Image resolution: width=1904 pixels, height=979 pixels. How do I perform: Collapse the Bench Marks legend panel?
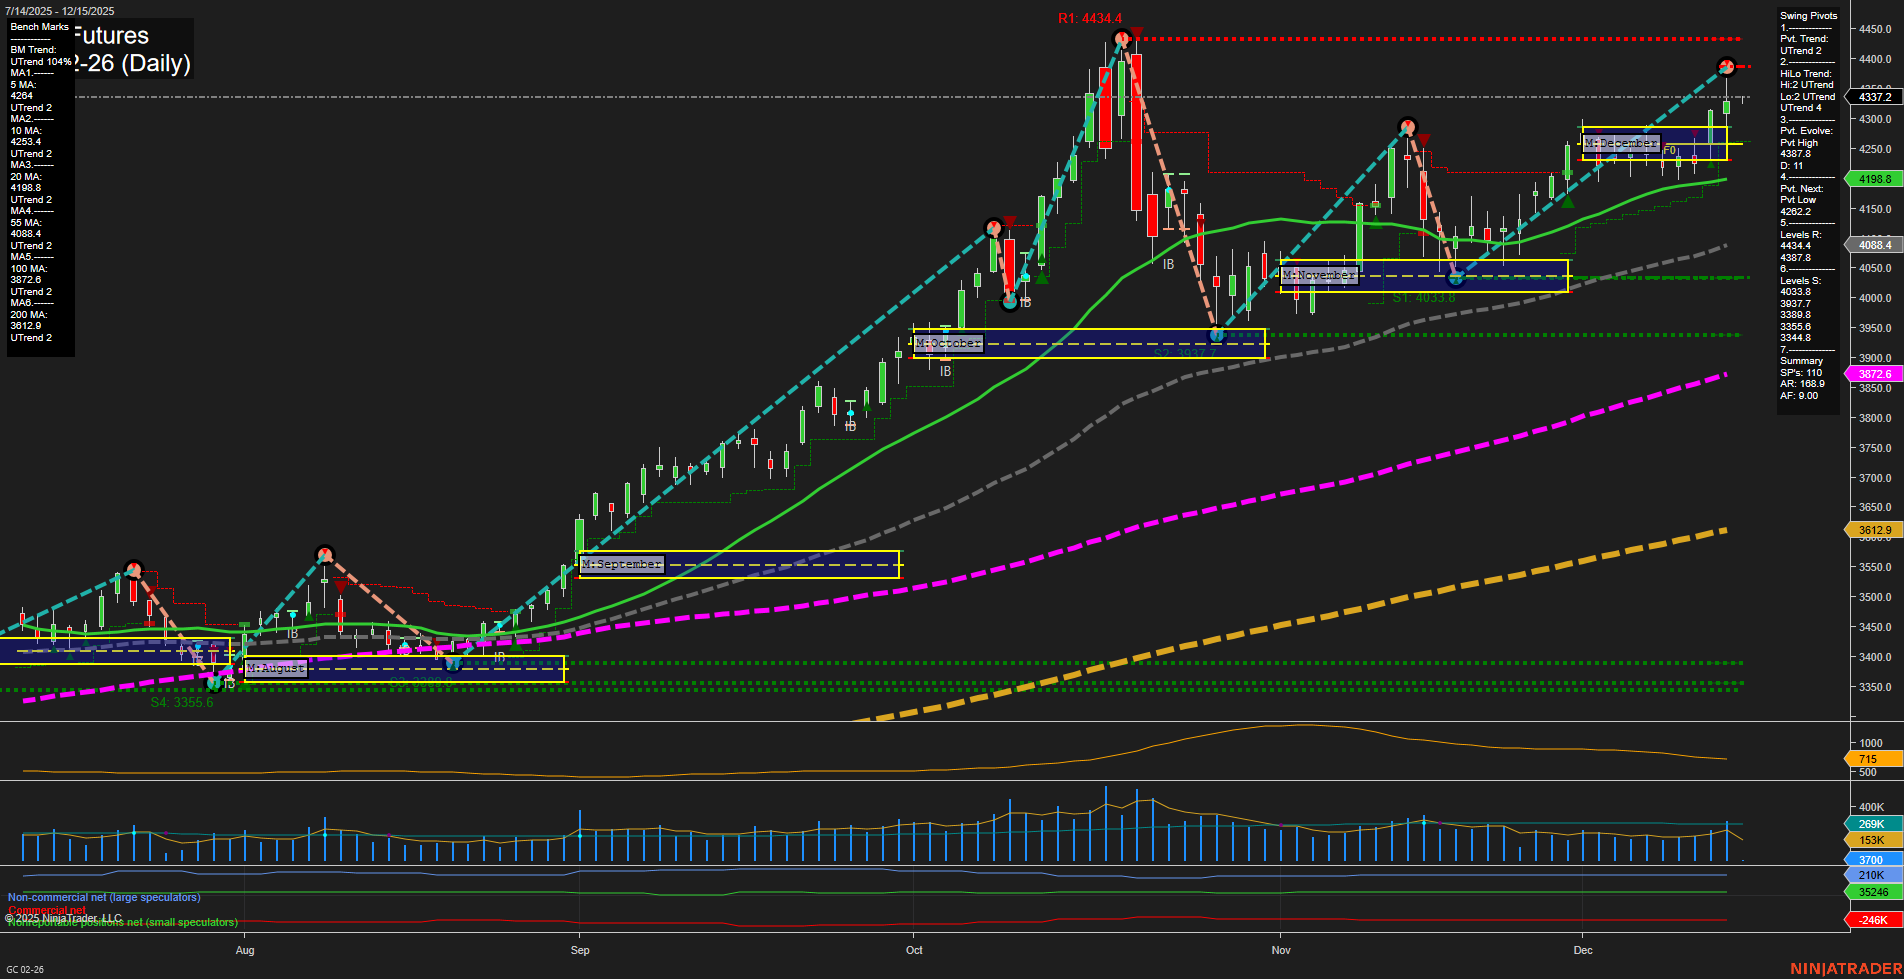[37, 27]
